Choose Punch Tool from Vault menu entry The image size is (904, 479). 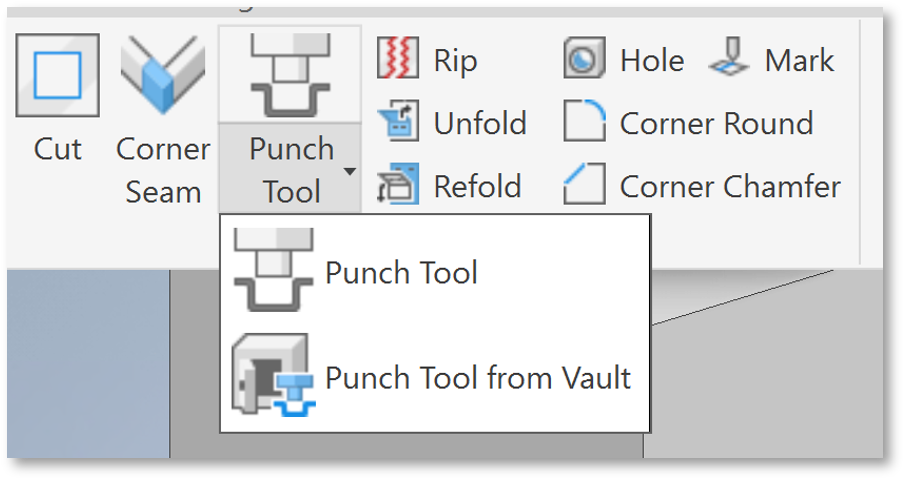435,378
